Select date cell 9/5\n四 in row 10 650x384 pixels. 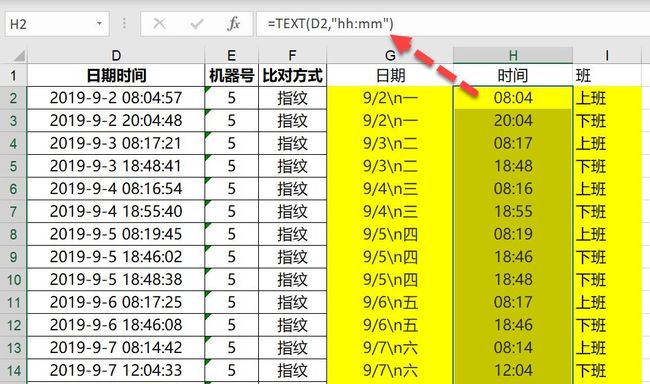click(x=390, y=279)
